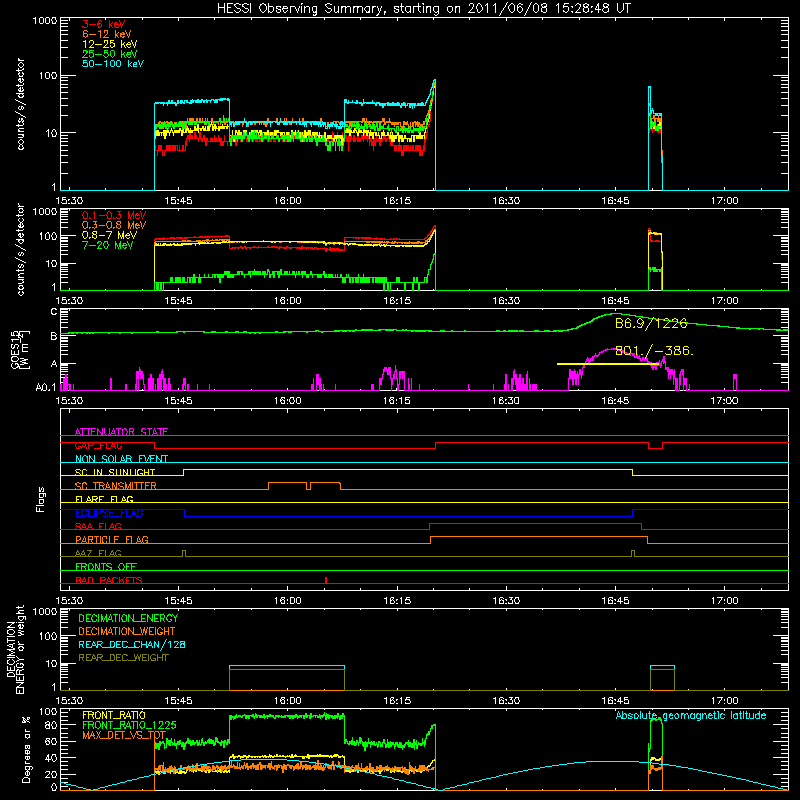
Task: Select the 3-6 keV legend label
Action: tap(103, 24)
